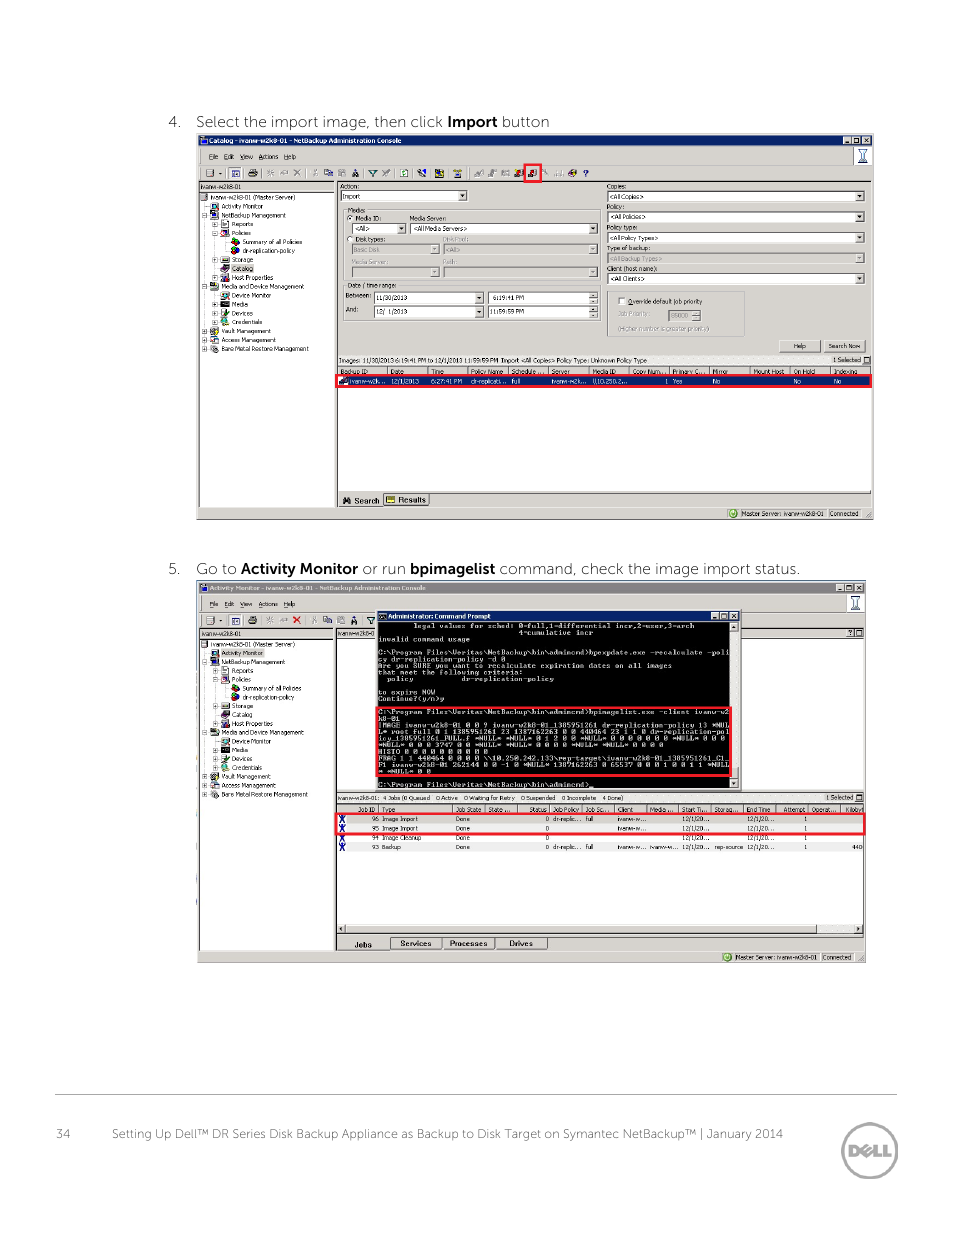The width and height of the screenshot is (954, 1235).
Task: Click the Policy Name column header
Action: [x=488, y=371]
